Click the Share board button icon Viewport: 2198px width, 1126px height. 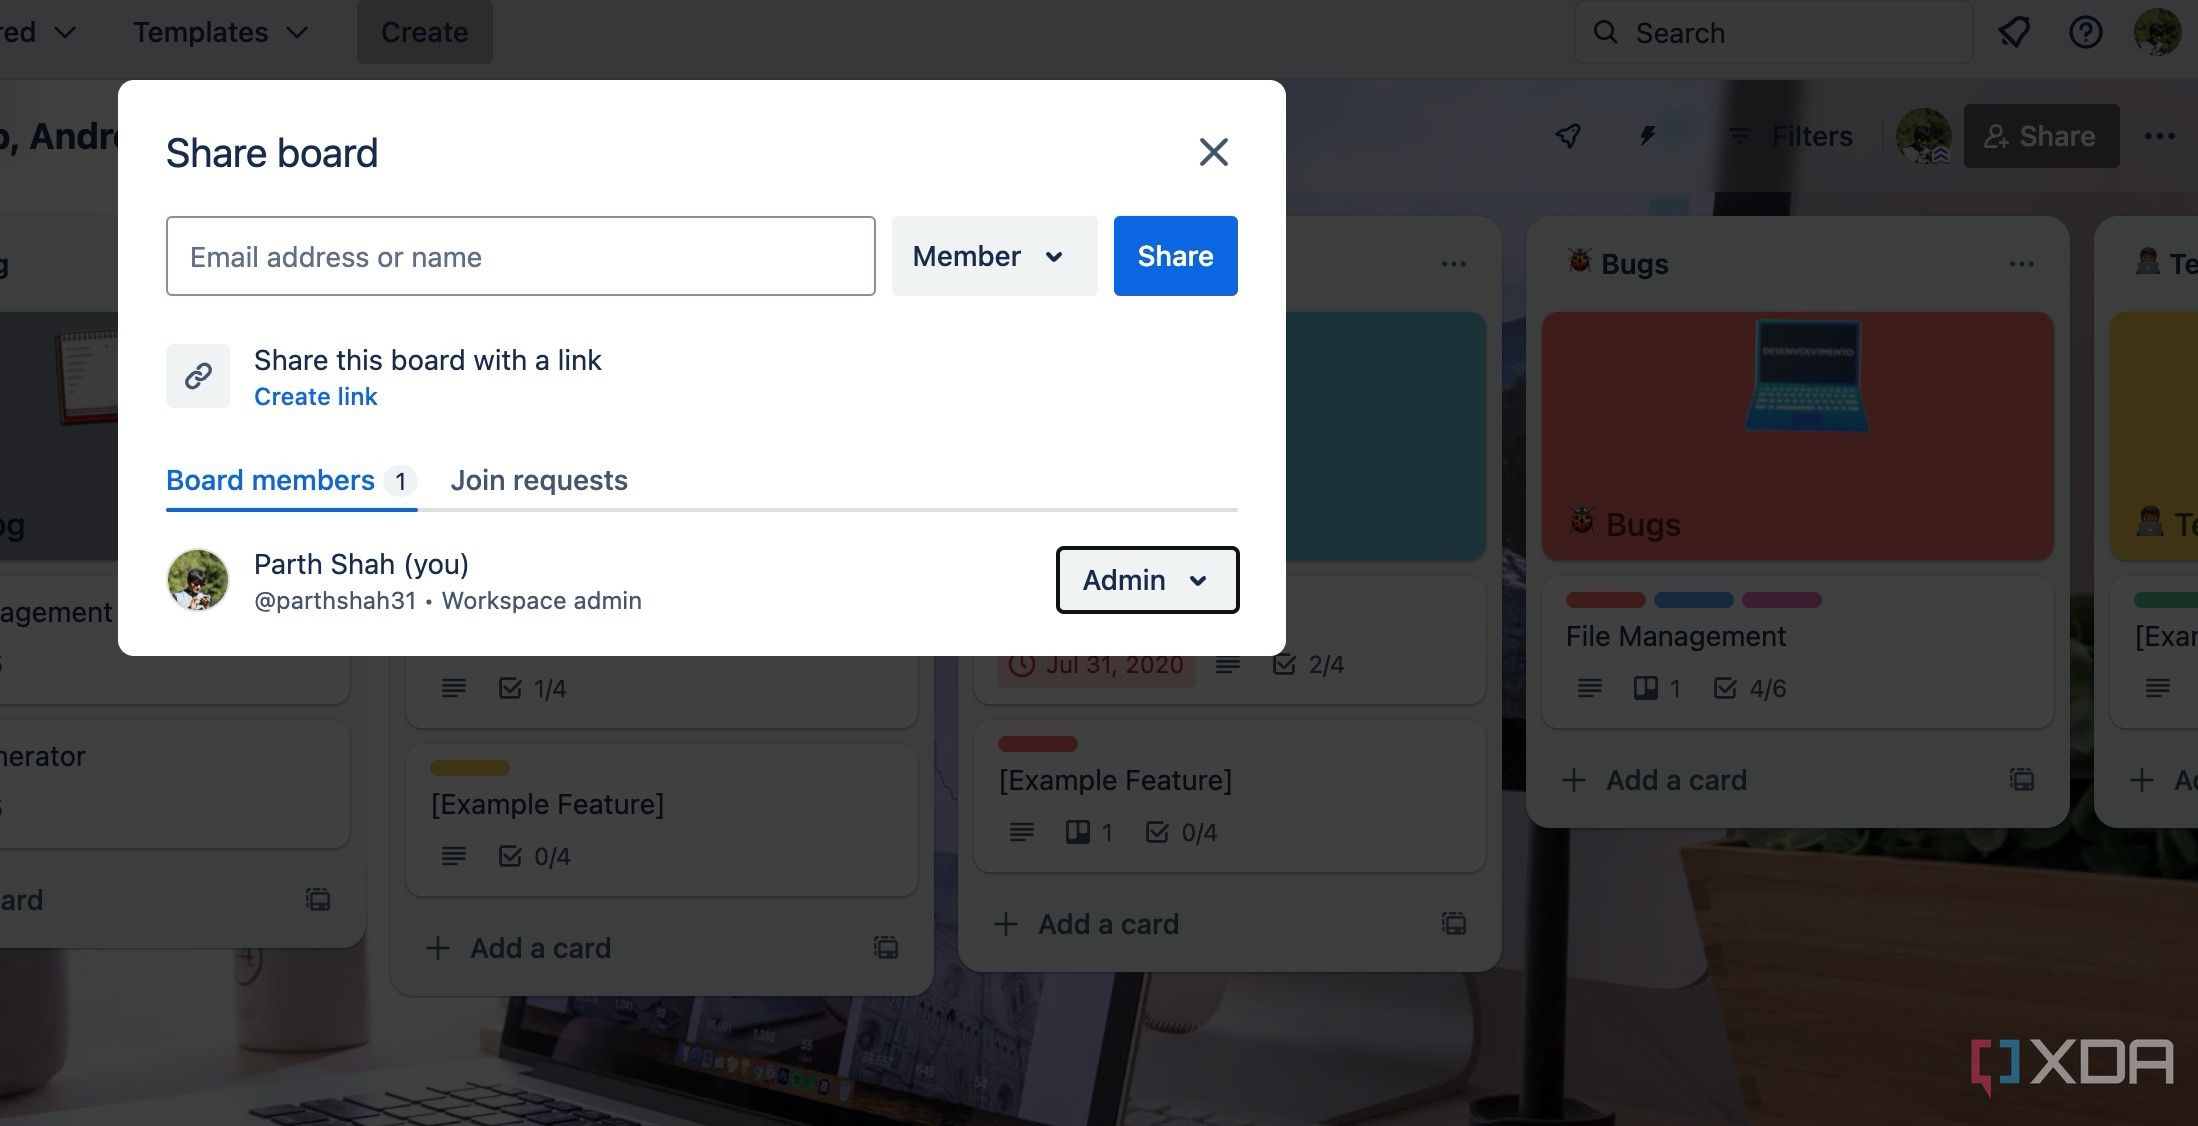coord(1997,135)
